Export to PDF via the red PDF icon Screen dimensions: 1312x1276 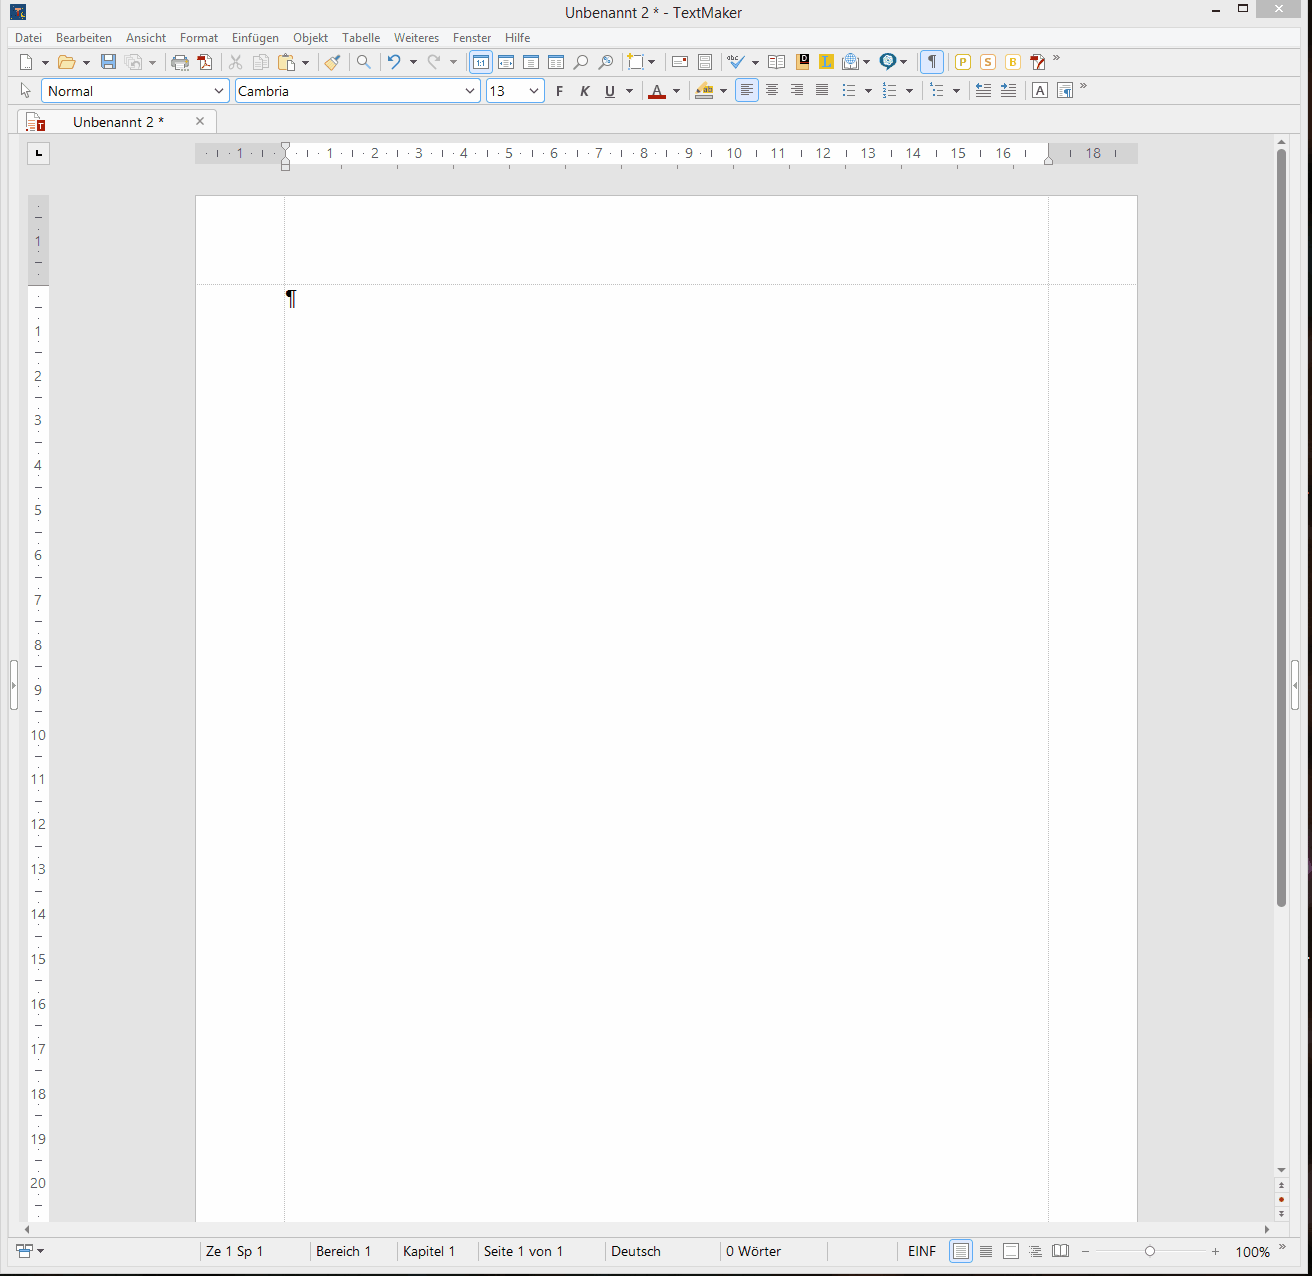(x=205, y=62)
